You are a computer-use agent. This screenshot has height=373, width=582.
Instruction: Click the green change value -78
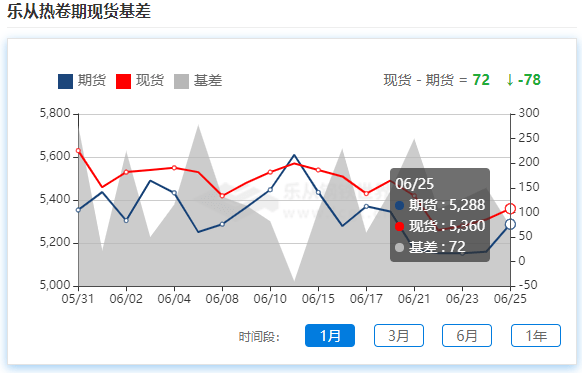(529, 80)
